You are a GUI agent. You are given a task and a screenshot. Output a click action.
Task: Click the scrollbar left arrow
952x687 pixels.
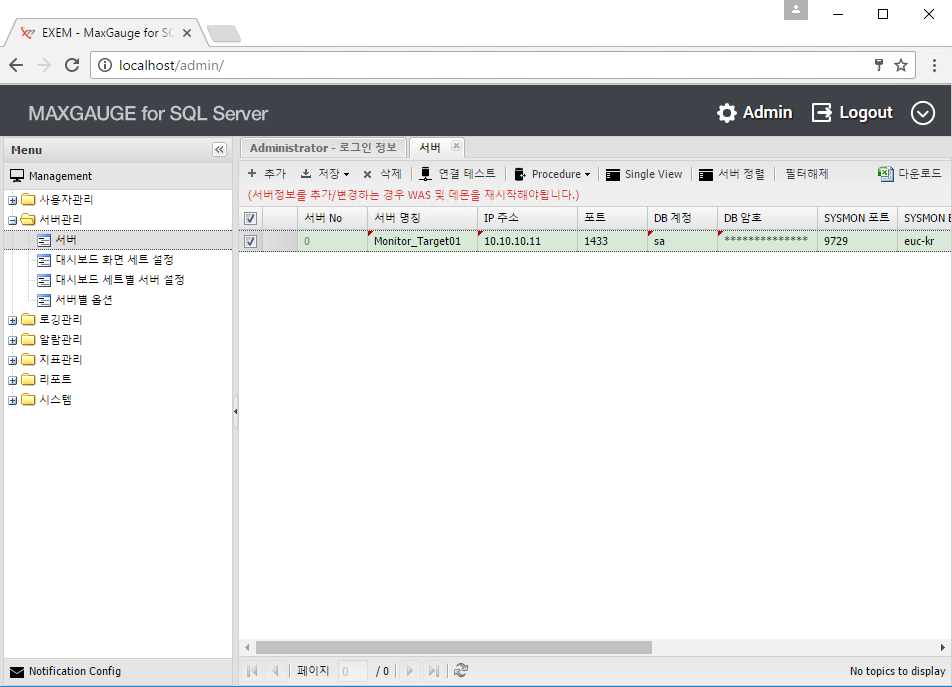pyautogui.click(x=246, y=648)
